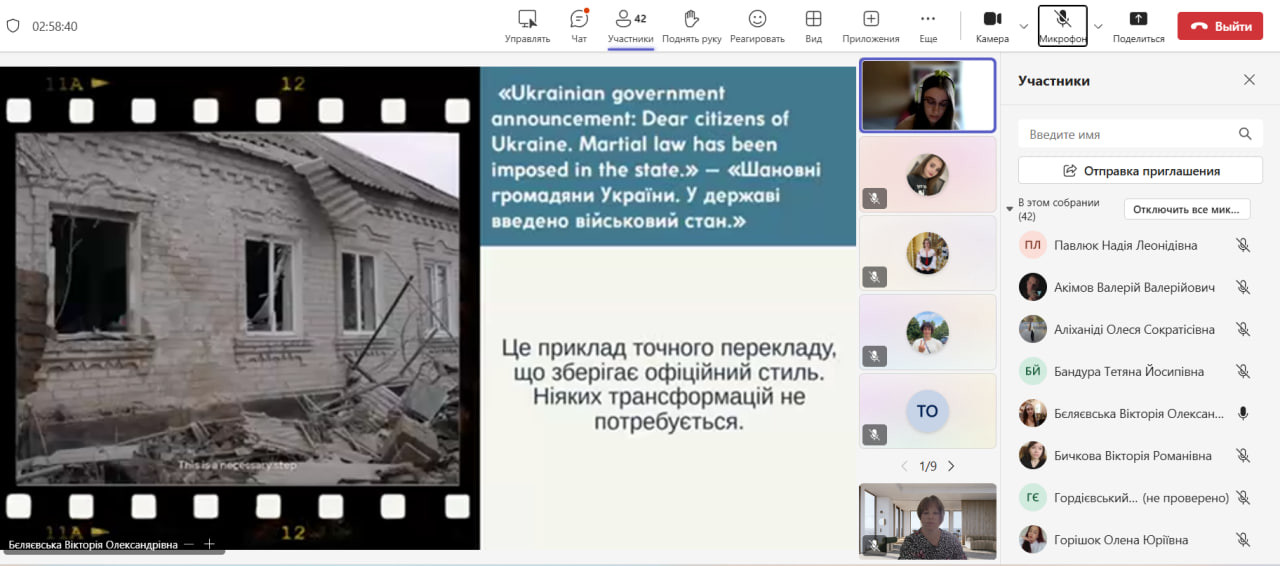This screenshot has height=566, width=1280.
Task: Select the Участники participants tab
Action: 630,25
